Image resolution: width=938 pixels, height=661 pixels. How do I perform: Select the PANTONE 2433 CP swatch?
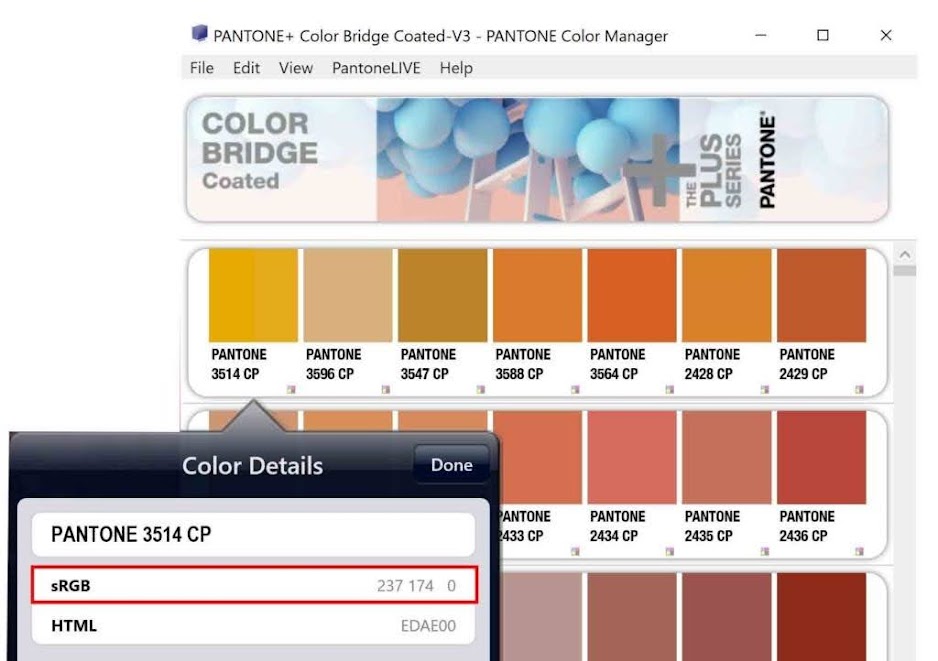pyautogui.click(x=537, y=457)
